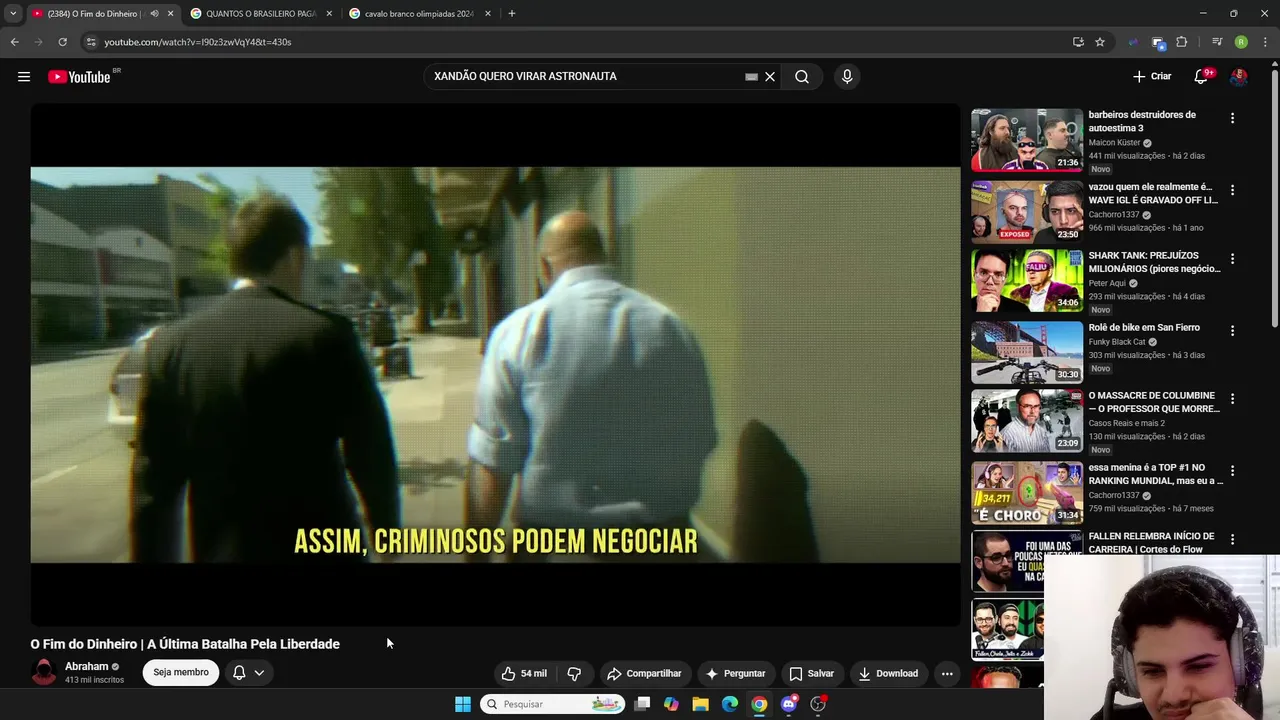The width and height of the screenshot is (1280, 720).
Task: Expand the subscription notification bell dropdown
Action: [x=248, y=672]
